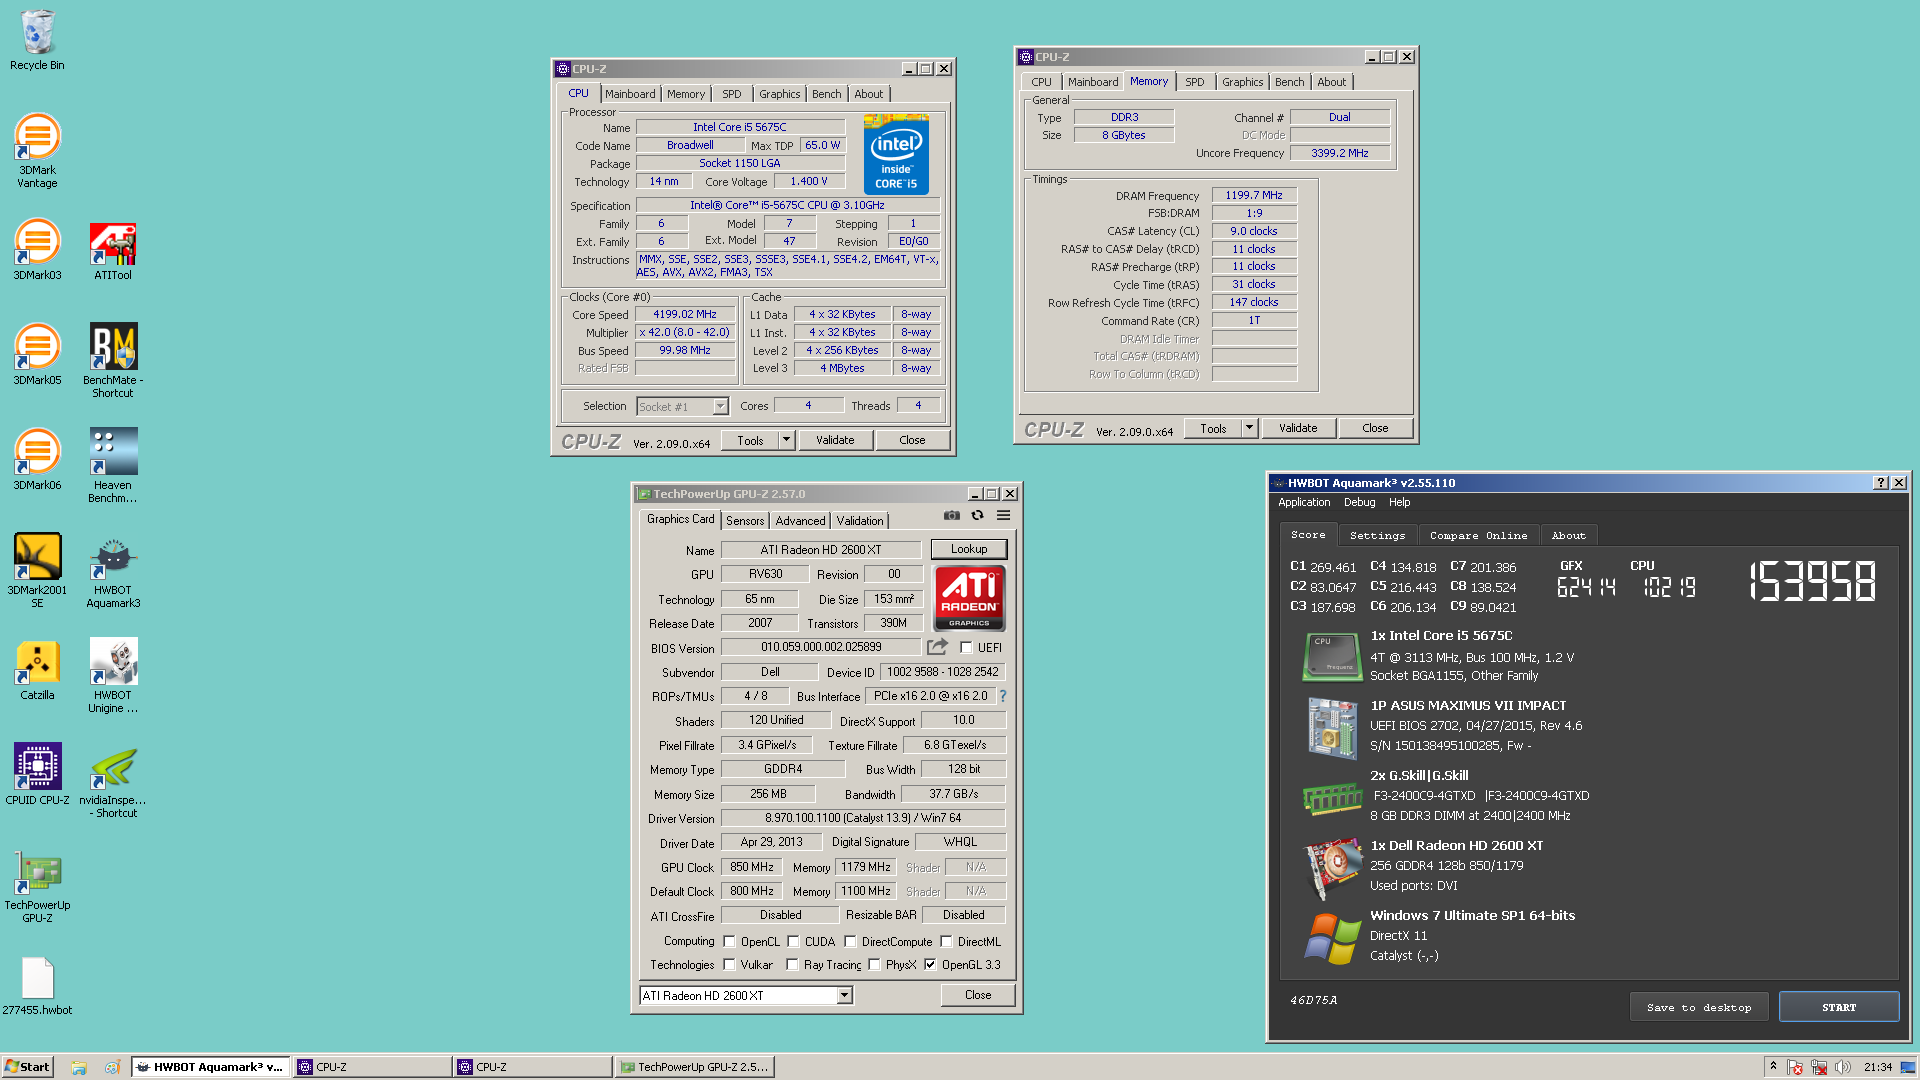Viewport: 1920px width, 1080px height.
Task: Toggle the CUDA checkbox
Action: pyautogui.click(x=793, y=942)
